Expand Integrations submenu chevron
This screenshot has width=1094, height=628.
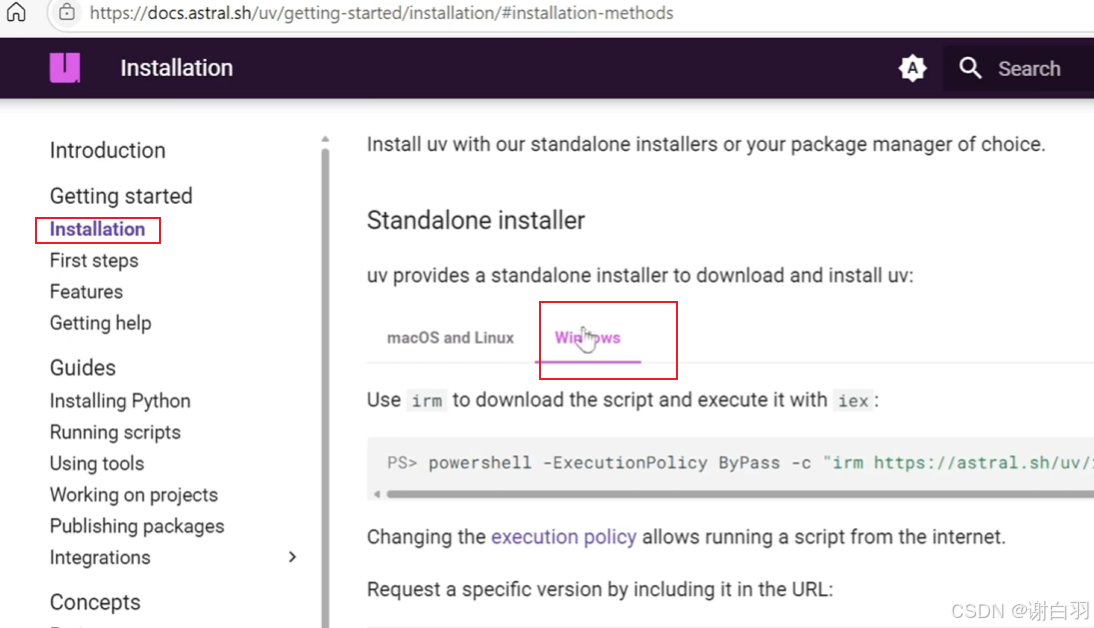[x=292, y=557]
